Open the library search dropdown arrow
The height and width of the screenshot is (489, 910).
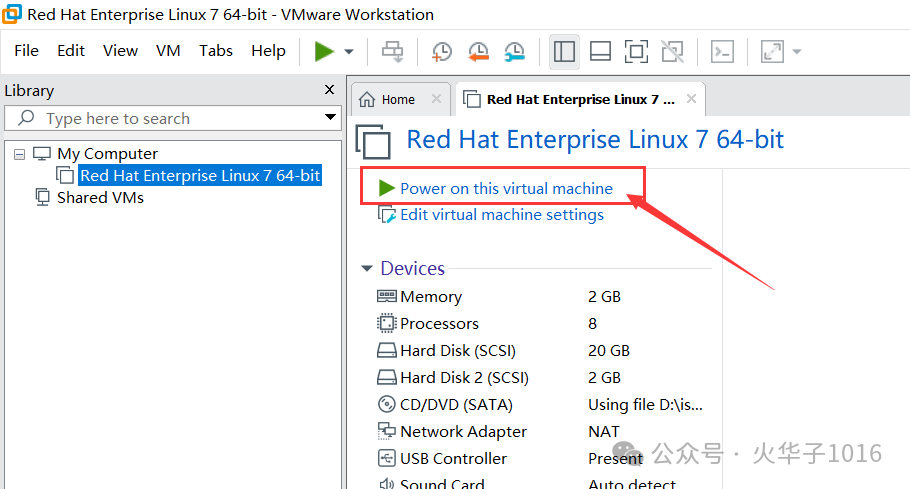click(330, 117)
